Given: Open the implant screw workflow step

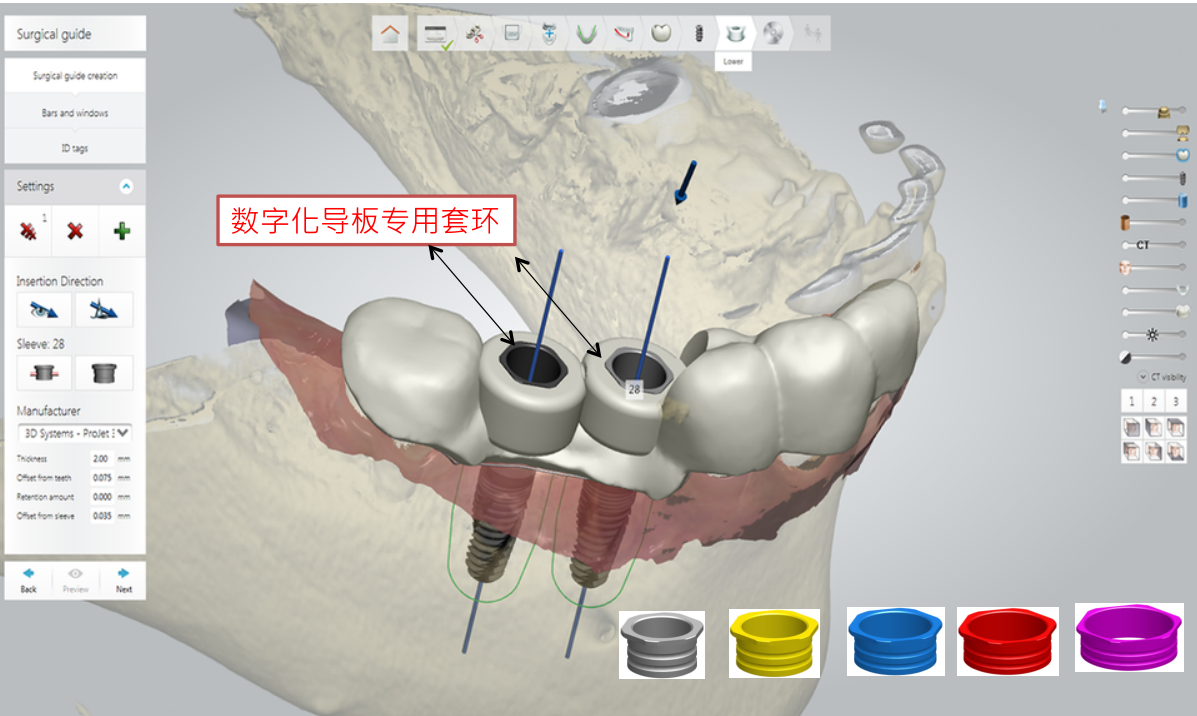Looking at the screenshot, I should (x=698, y=34).
